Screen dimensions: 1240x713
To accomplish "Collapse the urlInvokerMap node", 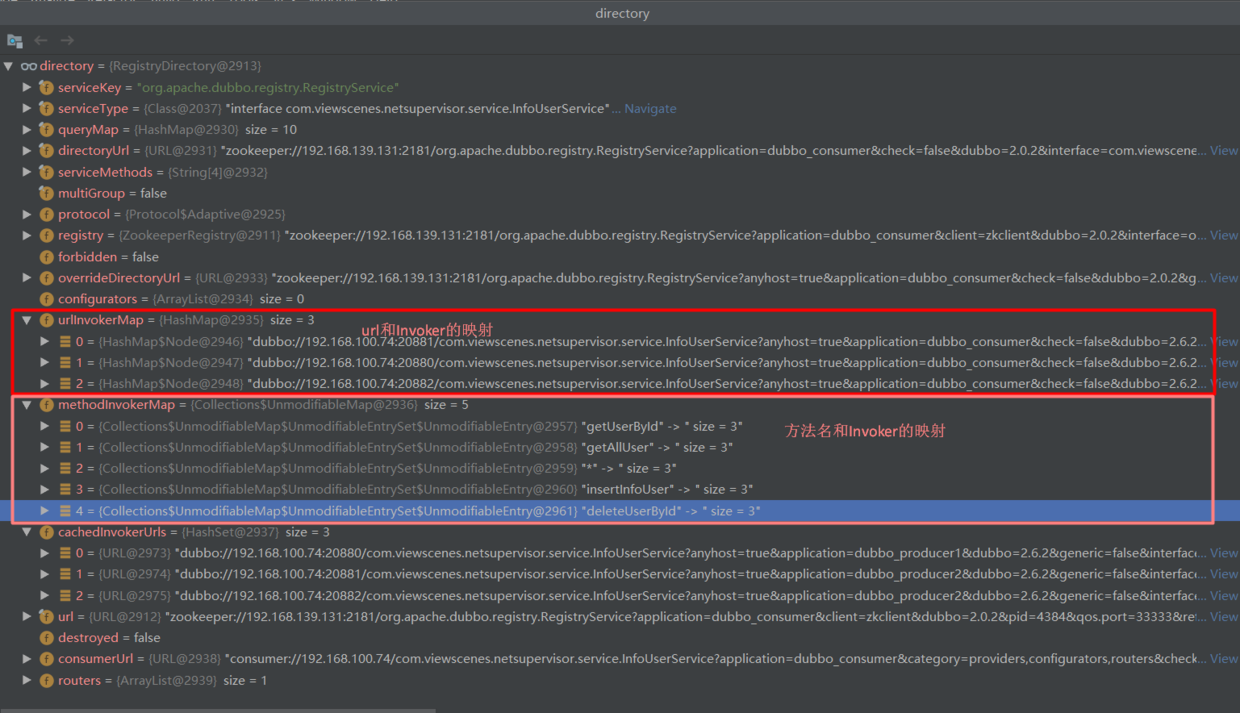I will [x=27, y=320].
